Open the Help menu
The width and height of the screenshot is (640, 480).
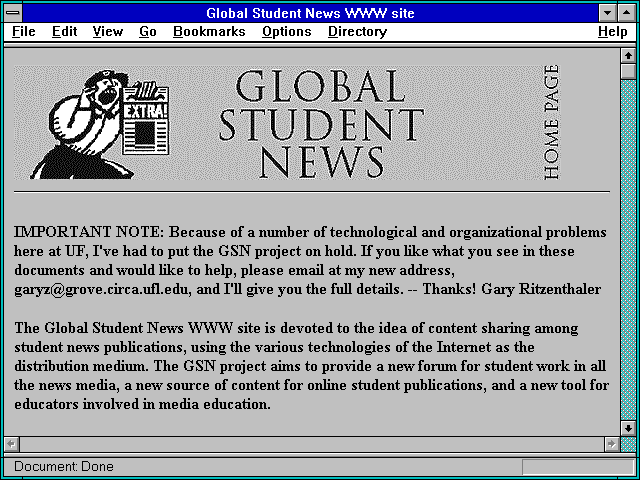click(x=613, y=32)
